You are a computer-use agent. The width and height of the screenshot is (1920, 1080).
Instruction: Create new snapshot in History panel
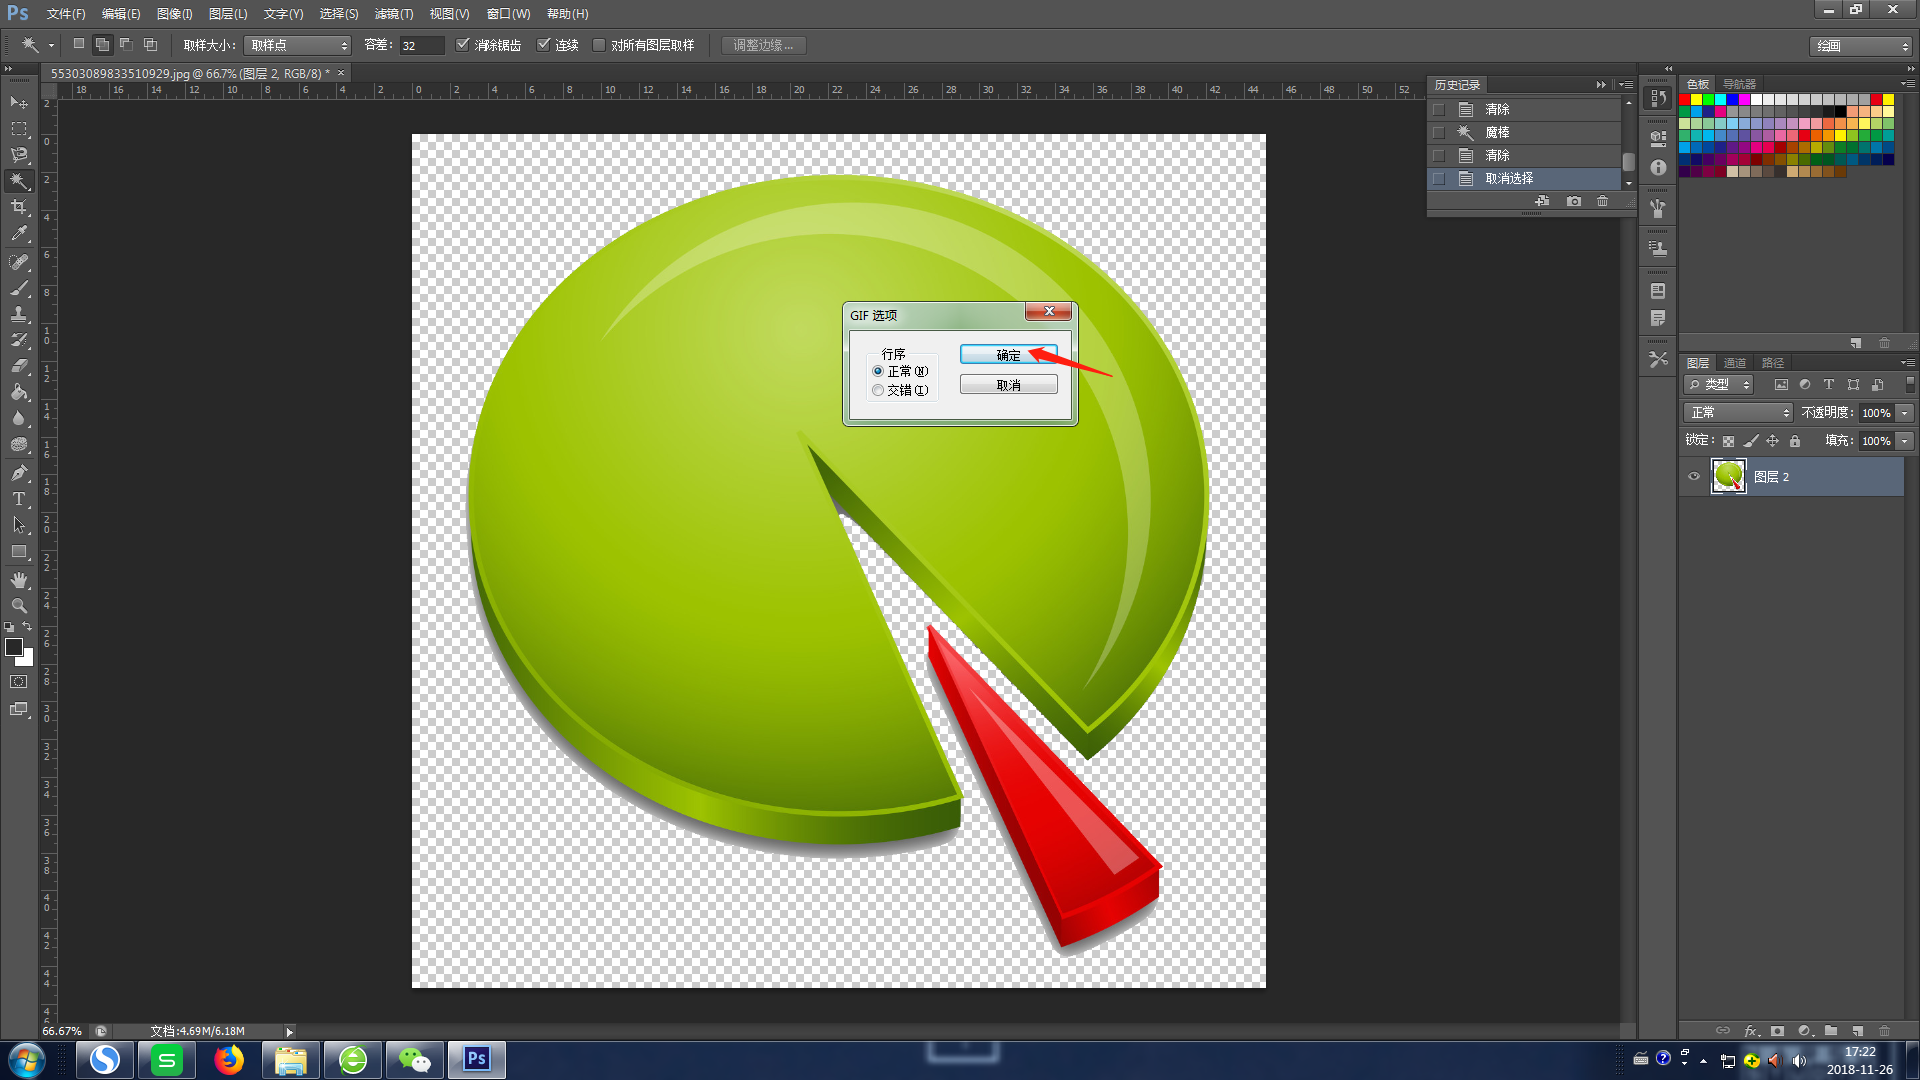click(1574, 201)
